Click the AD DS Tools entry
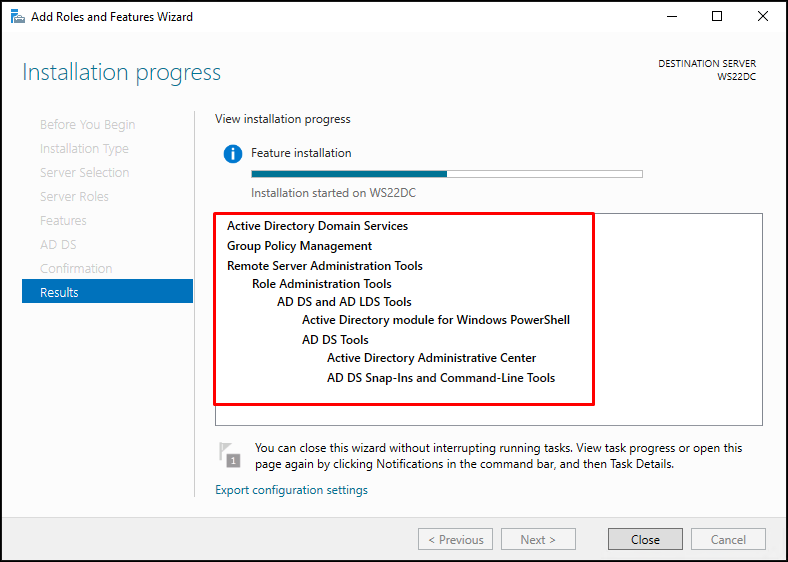788x562 pixels. click(335, 340)
